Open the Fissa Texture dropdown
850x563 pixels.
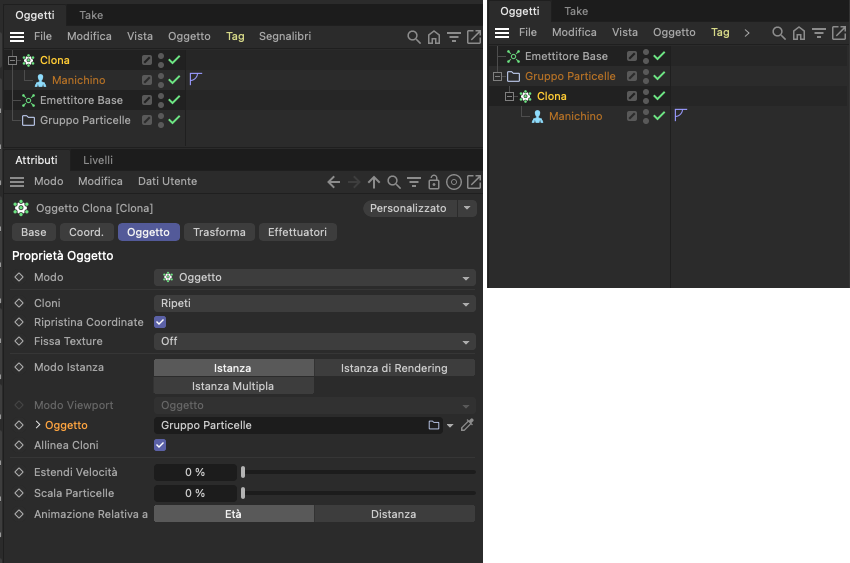[314, 341]
